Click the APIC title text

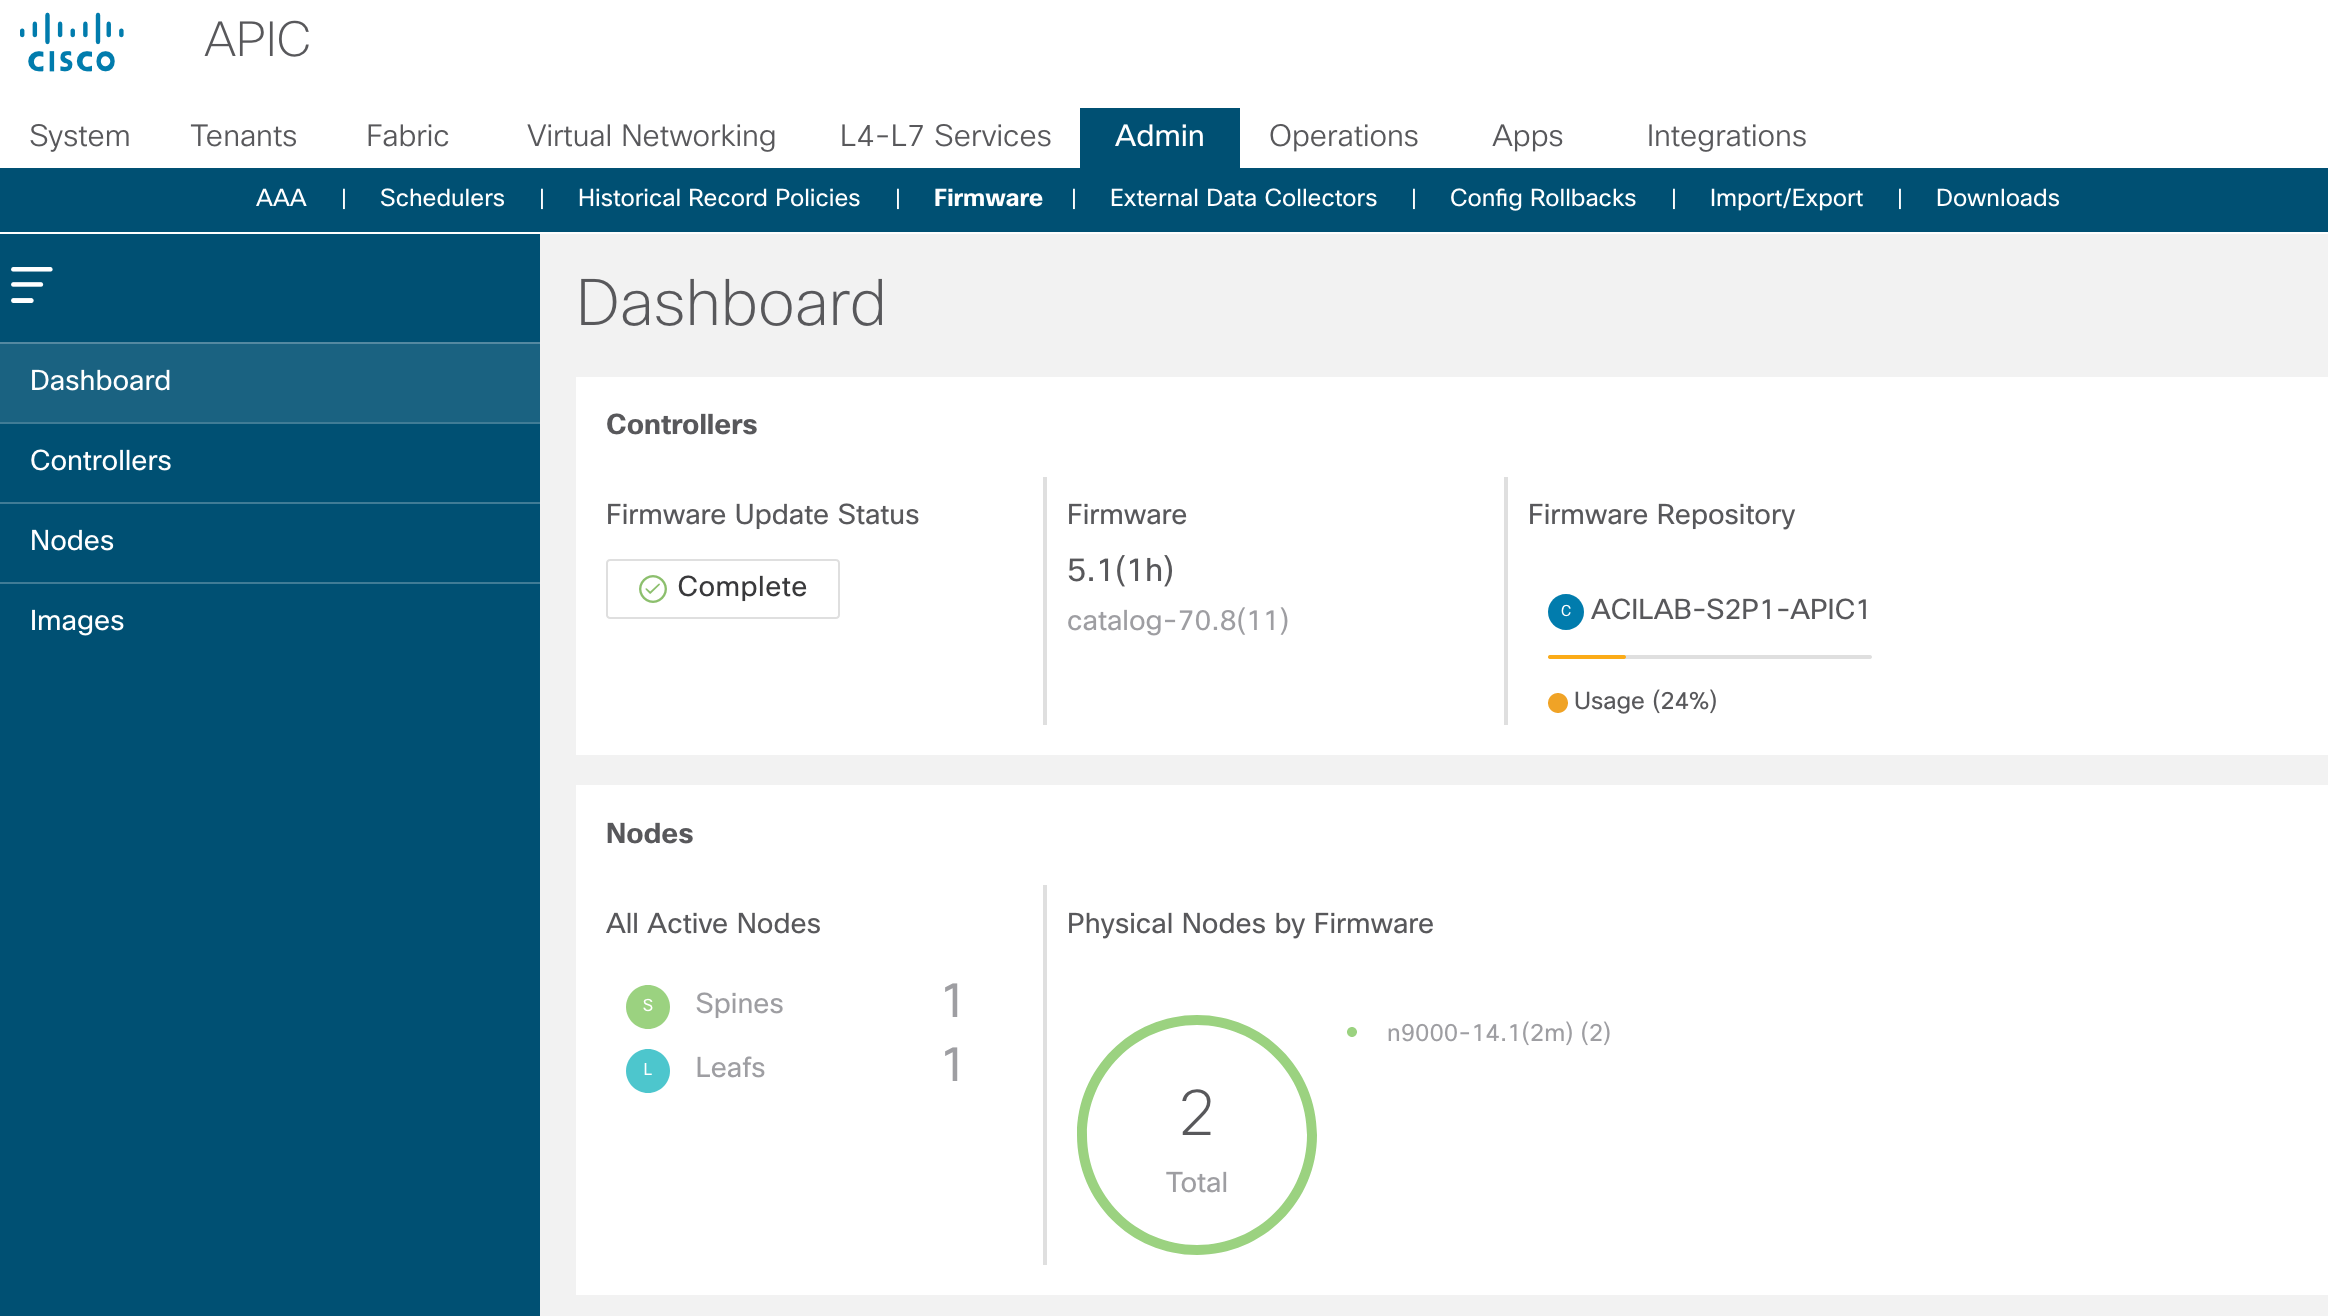pos(257,40)
